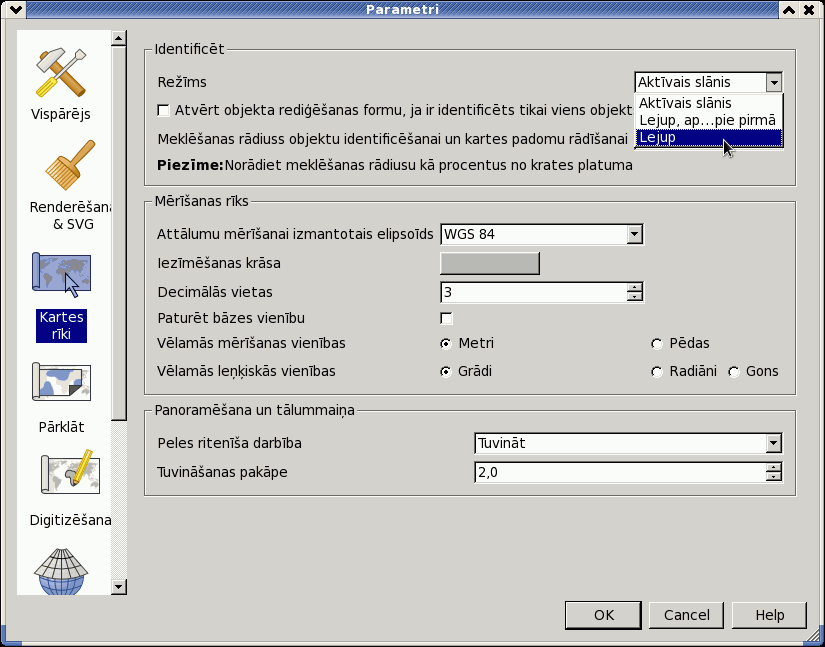
Task: Confirm settings with the OK button
Action: click(x=603, y=615)
